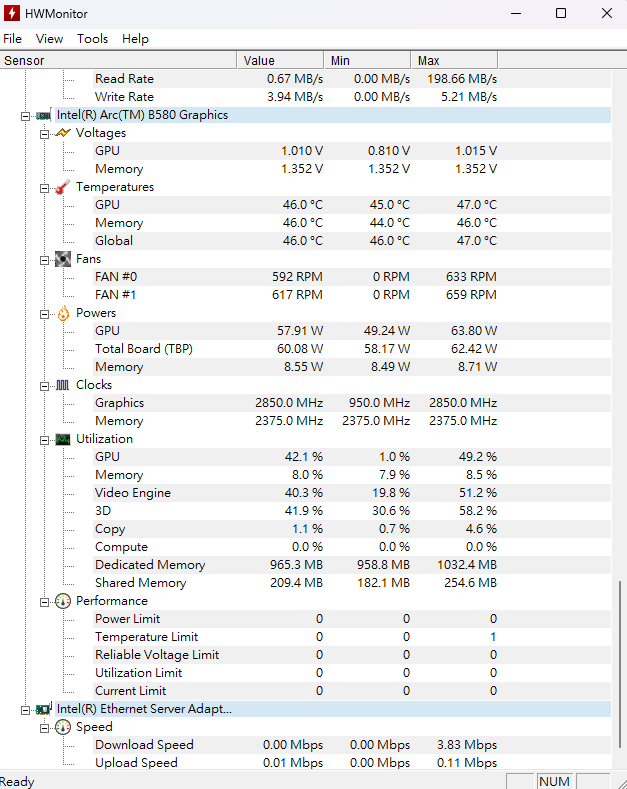Click the vertical scrollbar thumb
627x789 pixels.
619,664
